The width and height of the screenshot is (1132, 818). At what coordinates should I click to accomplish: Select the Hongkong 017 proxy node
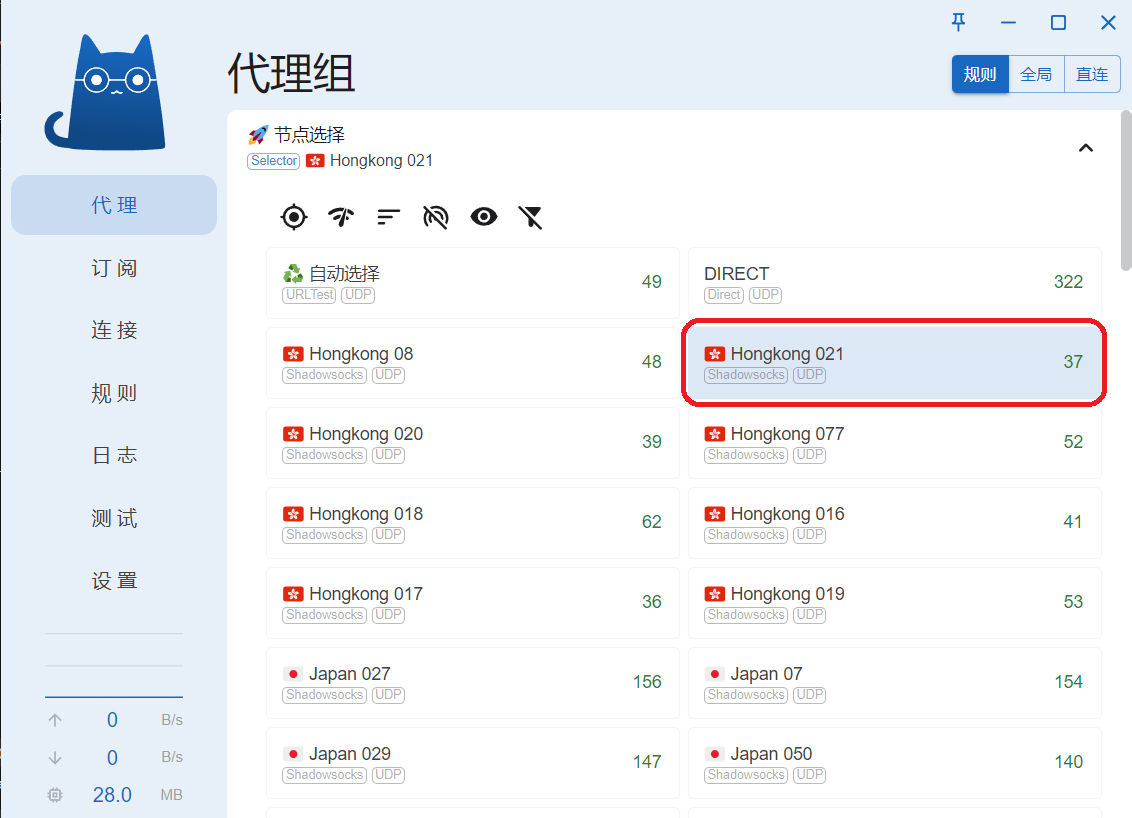coord(472,602)
